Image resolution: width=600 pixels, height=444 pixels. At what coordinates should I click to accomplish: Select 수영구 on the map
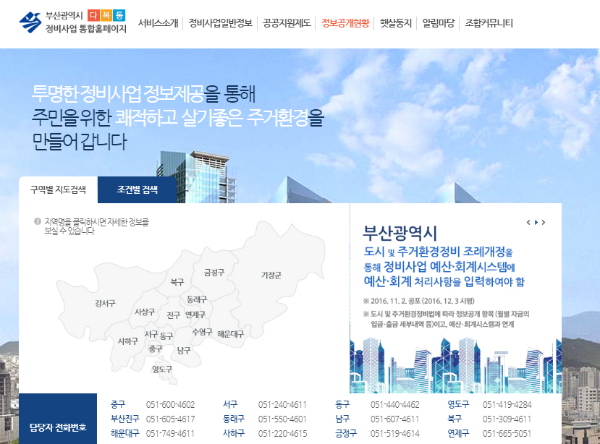click(x=202, y=331)
